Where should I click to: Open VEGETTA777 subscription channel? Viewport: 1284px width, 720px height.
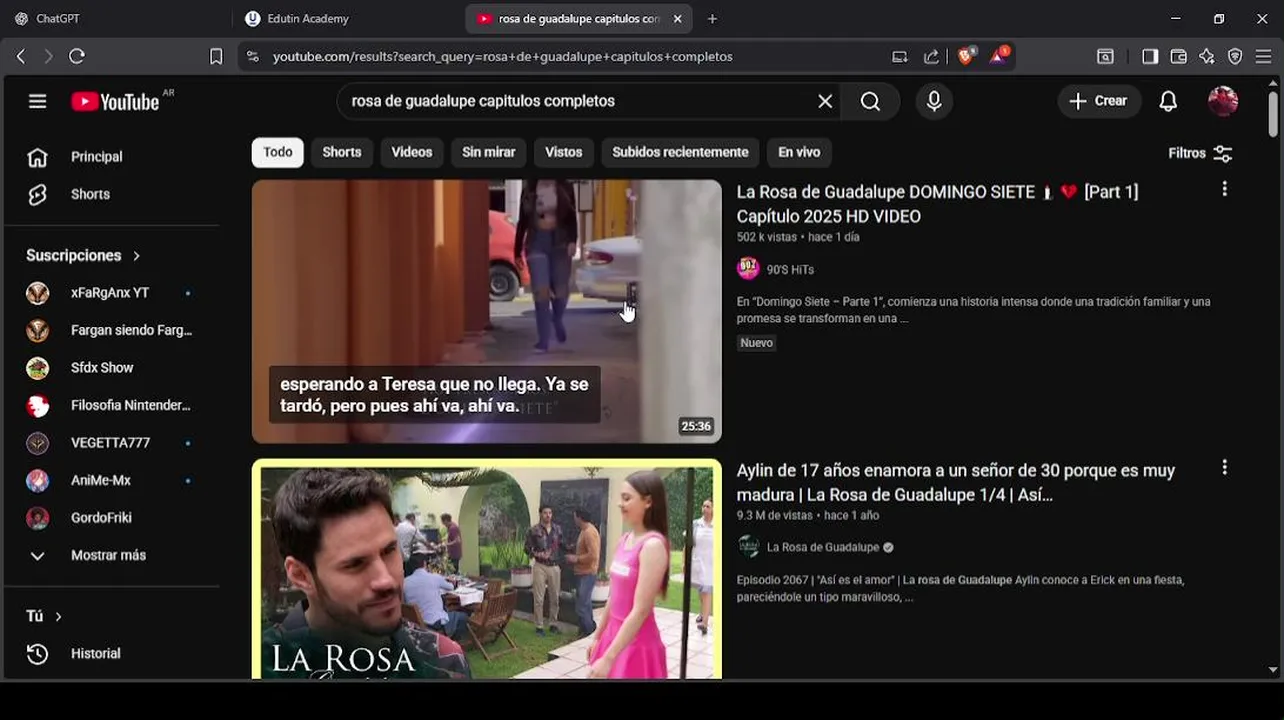coord(112,443)
